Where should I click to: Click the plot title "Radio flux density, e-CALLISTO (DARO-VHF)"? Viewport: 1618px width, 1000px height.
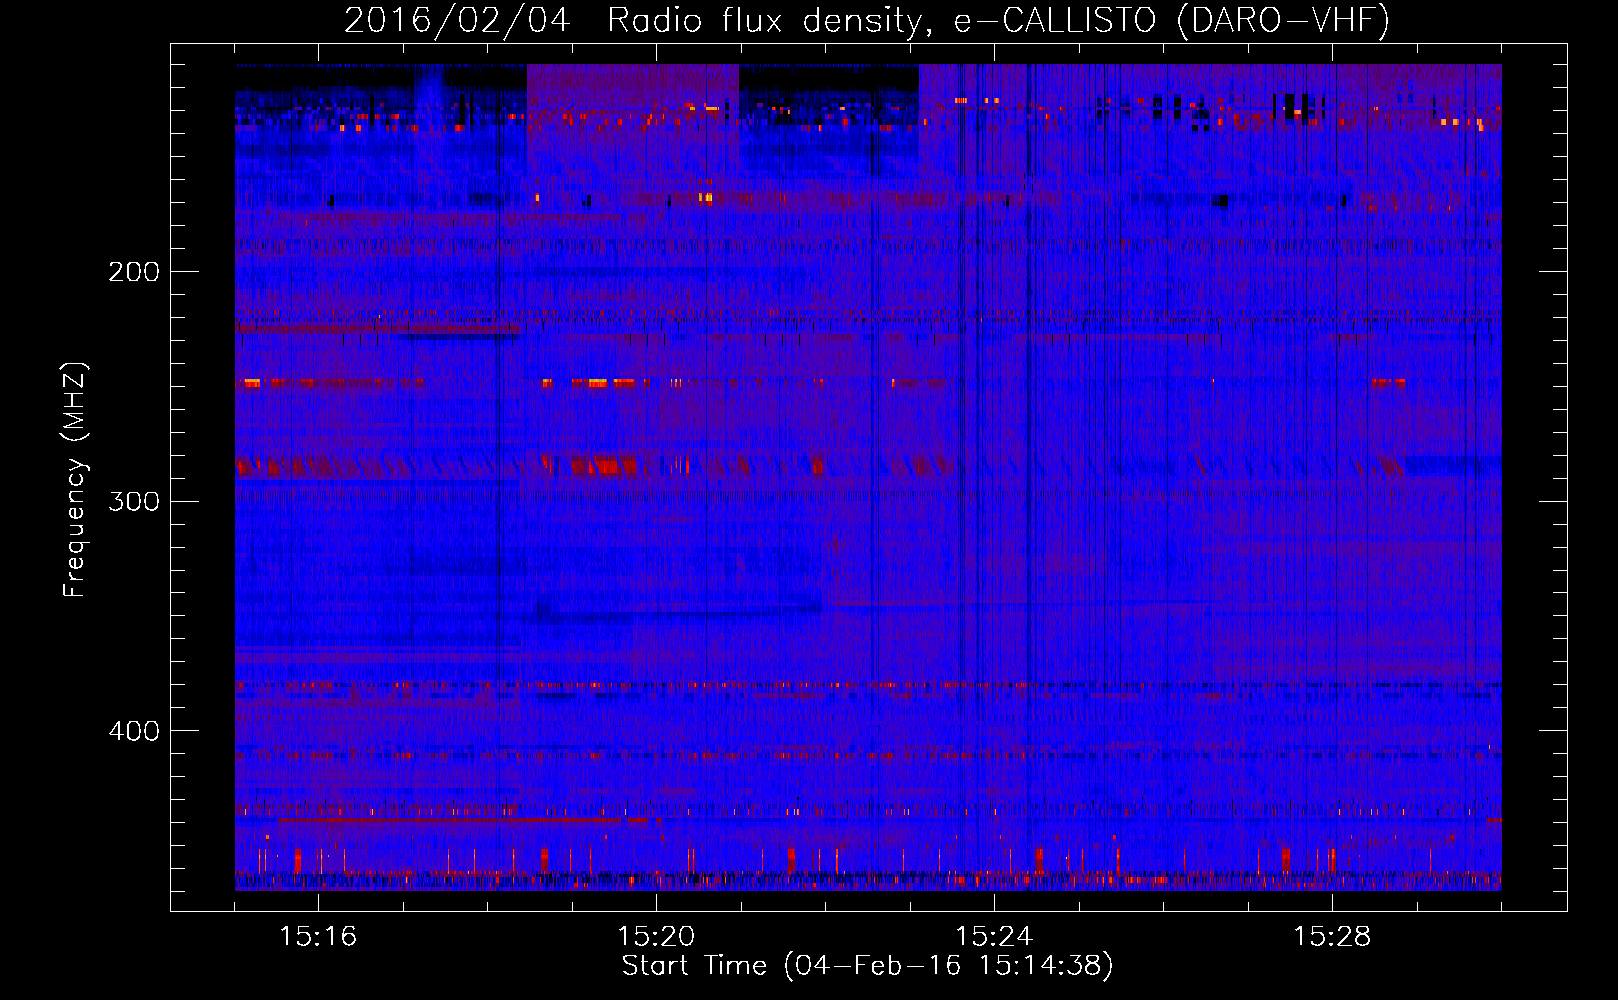coord(998,20)
